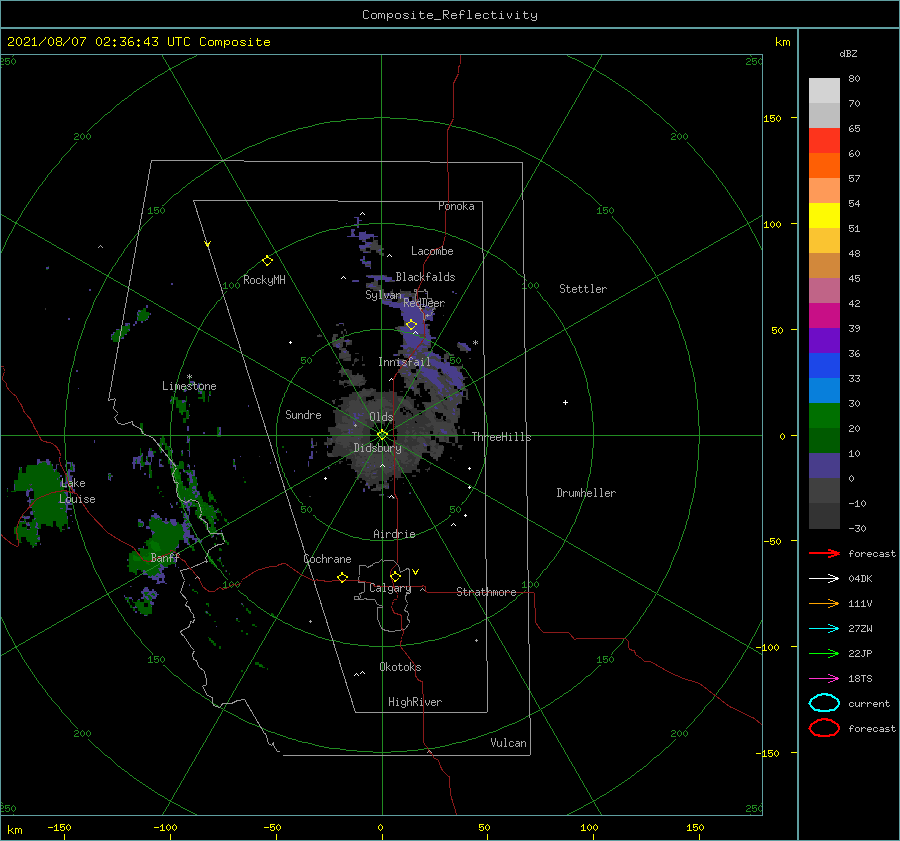Click the green 22JP arrow symbol
The width and height of the screenshot is (900, 841).
click(824, 653)
